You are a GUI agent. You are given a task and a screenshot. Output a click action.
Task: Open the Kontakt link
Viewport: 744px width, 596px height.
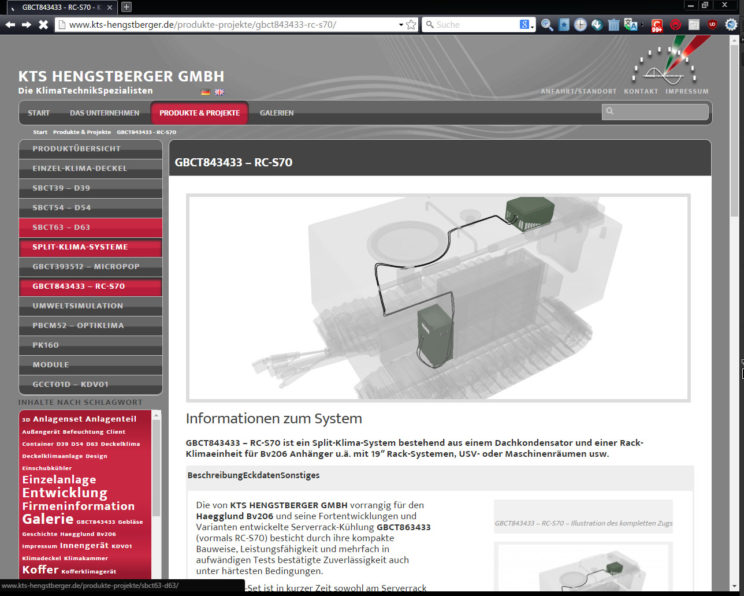(x=641, y=91)
